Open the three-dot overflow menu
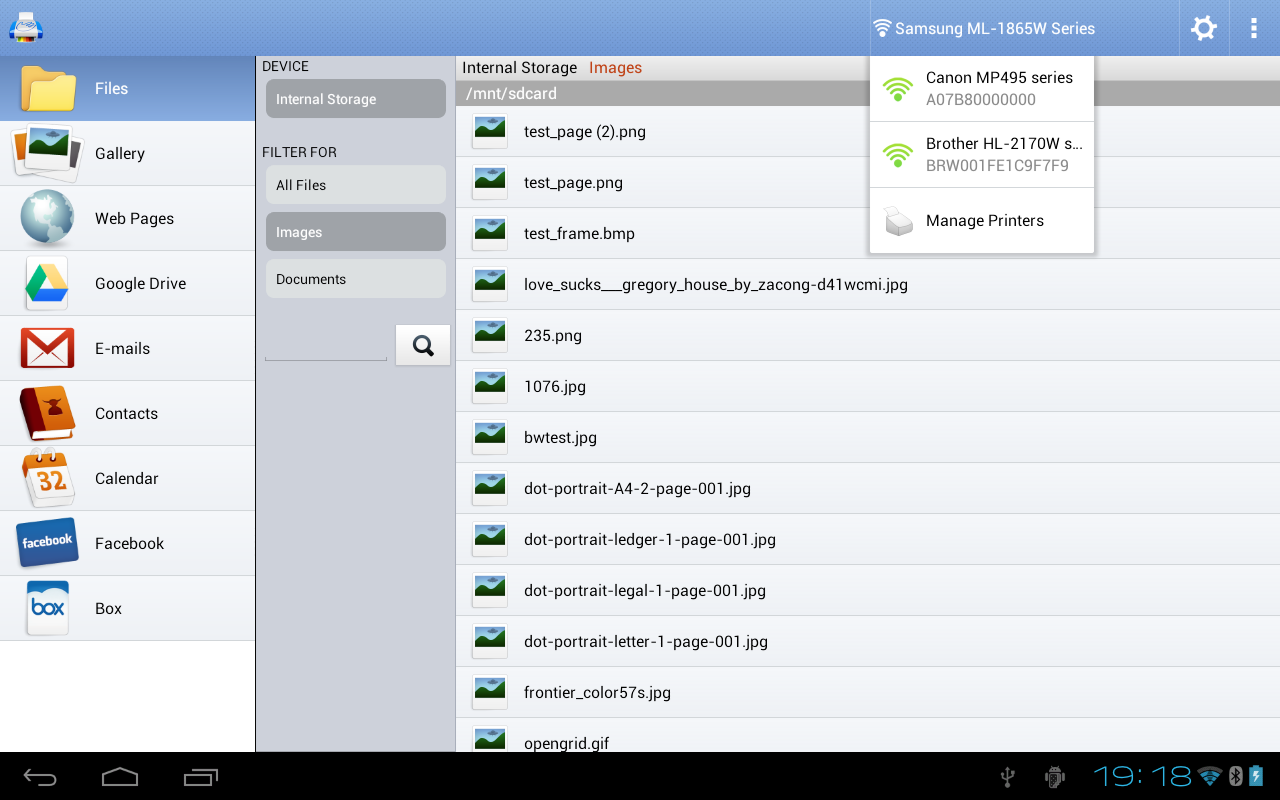The image size is (1280, 800). (x=1253, y=28)
